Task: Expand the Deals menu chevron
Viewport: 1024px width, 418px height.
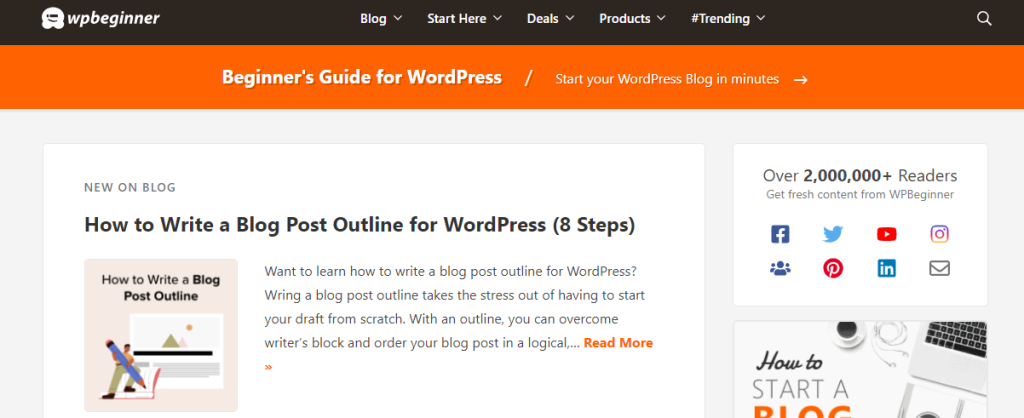Action: point(570,18)
